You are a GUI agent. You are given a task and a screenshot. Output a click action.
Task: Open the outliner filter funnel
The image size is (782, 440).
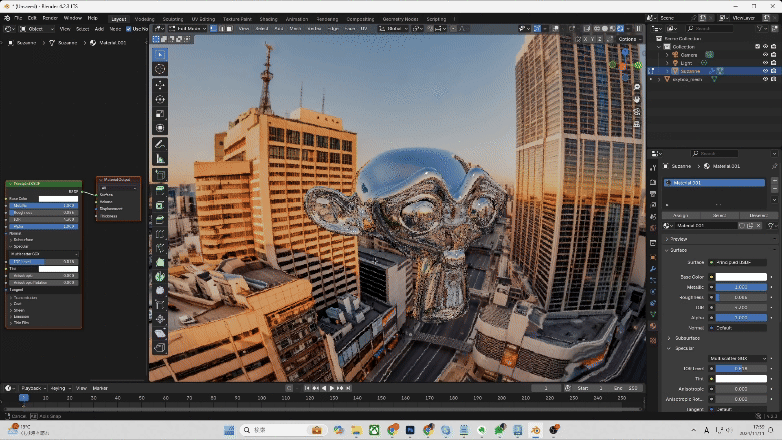[x=761, y=28]
